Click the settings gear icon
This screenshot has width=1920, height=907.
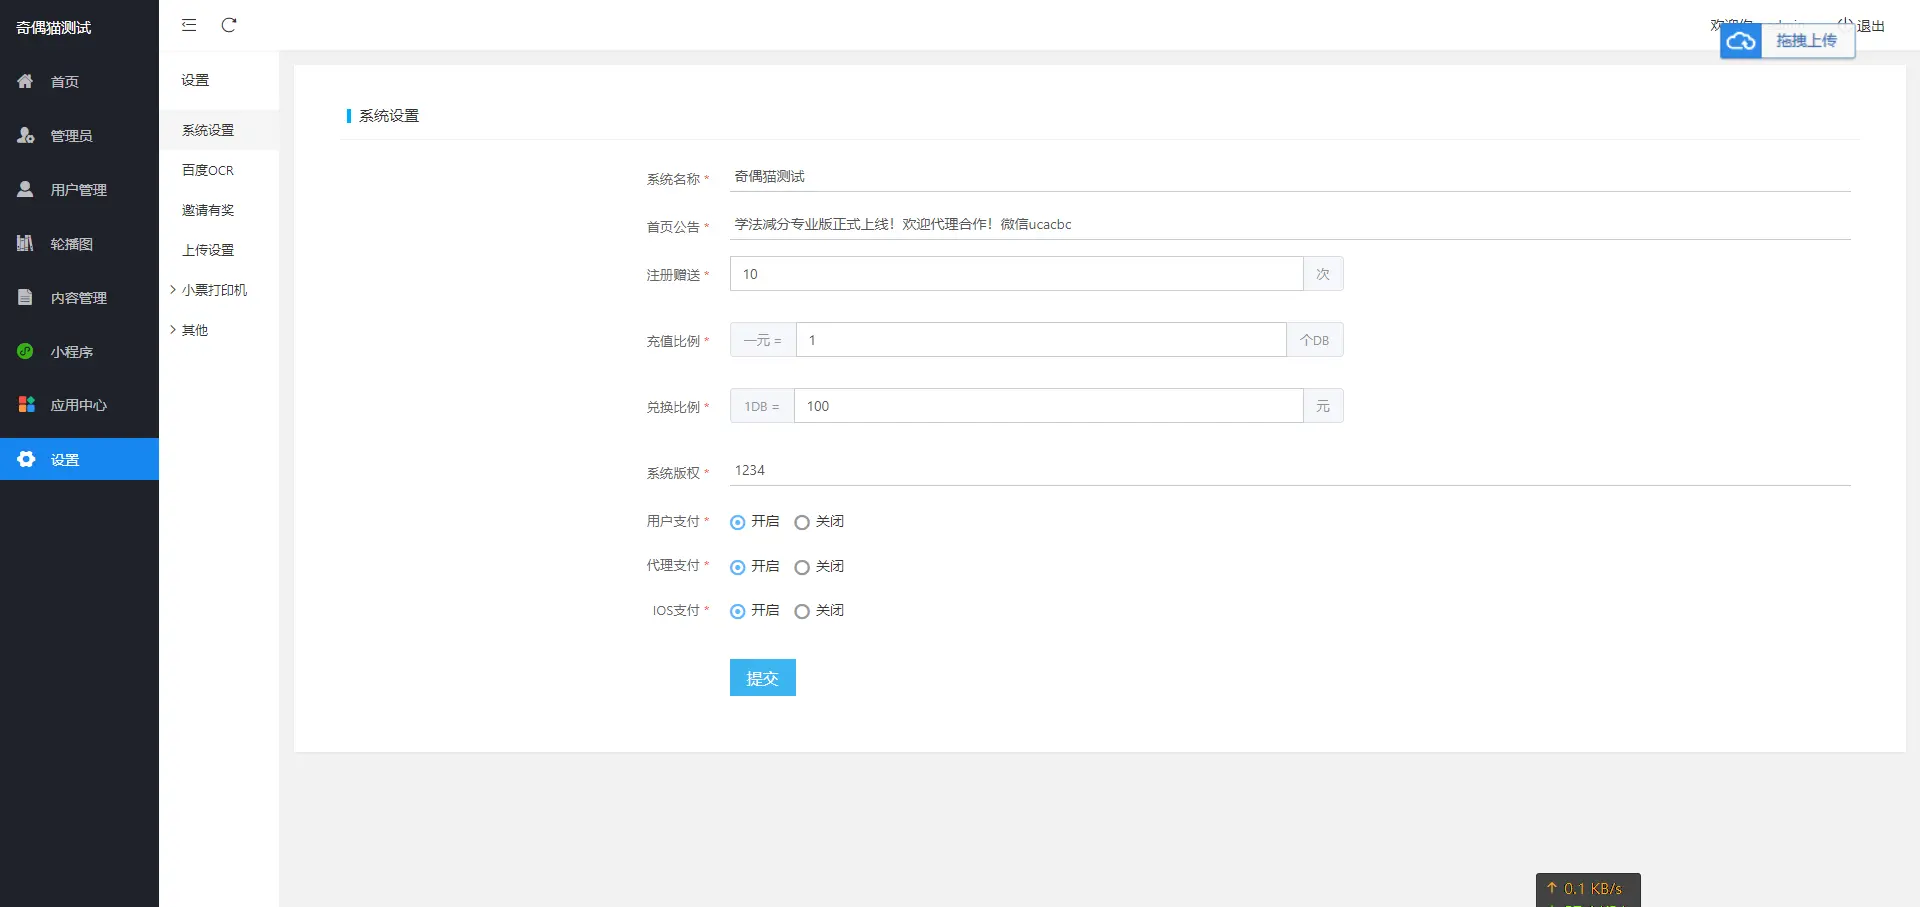[x=26, y=459]
